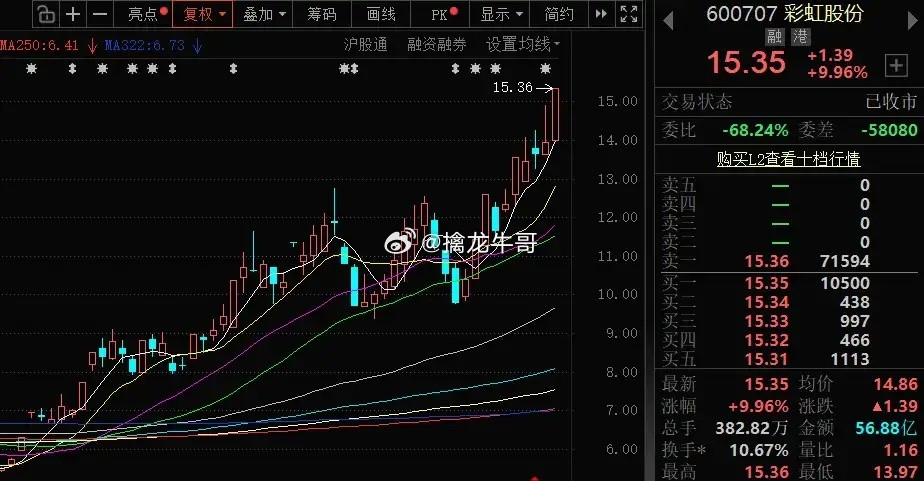
Task: Click the 港 Hong Kong connect tag
Action: click(x=800, y=37)
